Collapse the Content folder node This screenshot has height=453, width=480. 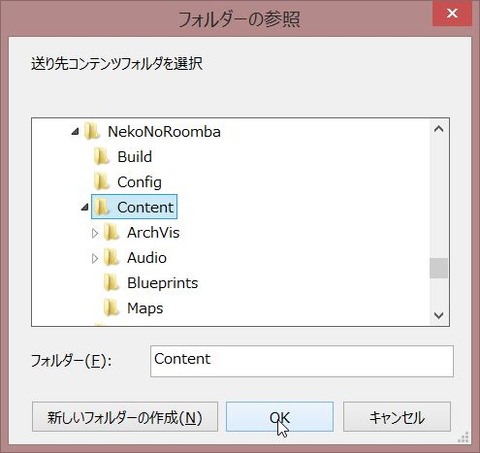click(x=85, y=207)
